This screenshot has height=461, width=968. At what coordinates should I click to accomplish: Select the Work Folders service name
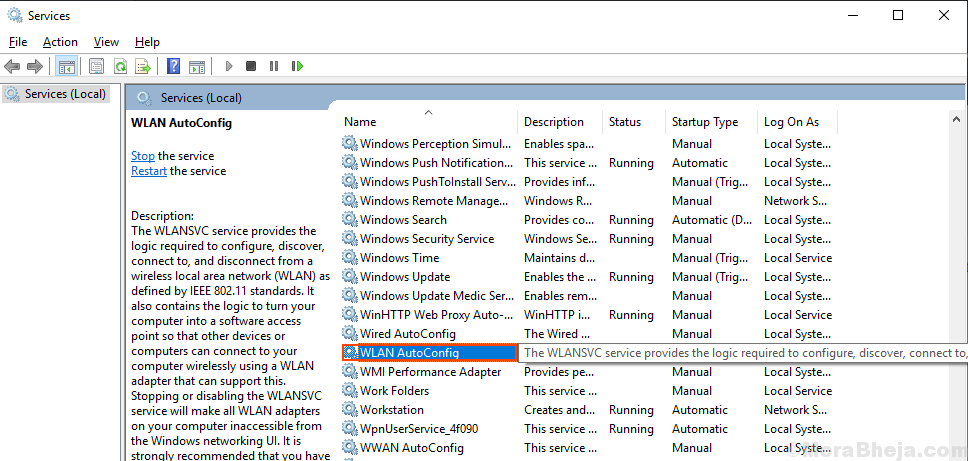click(x=394, y=391)
